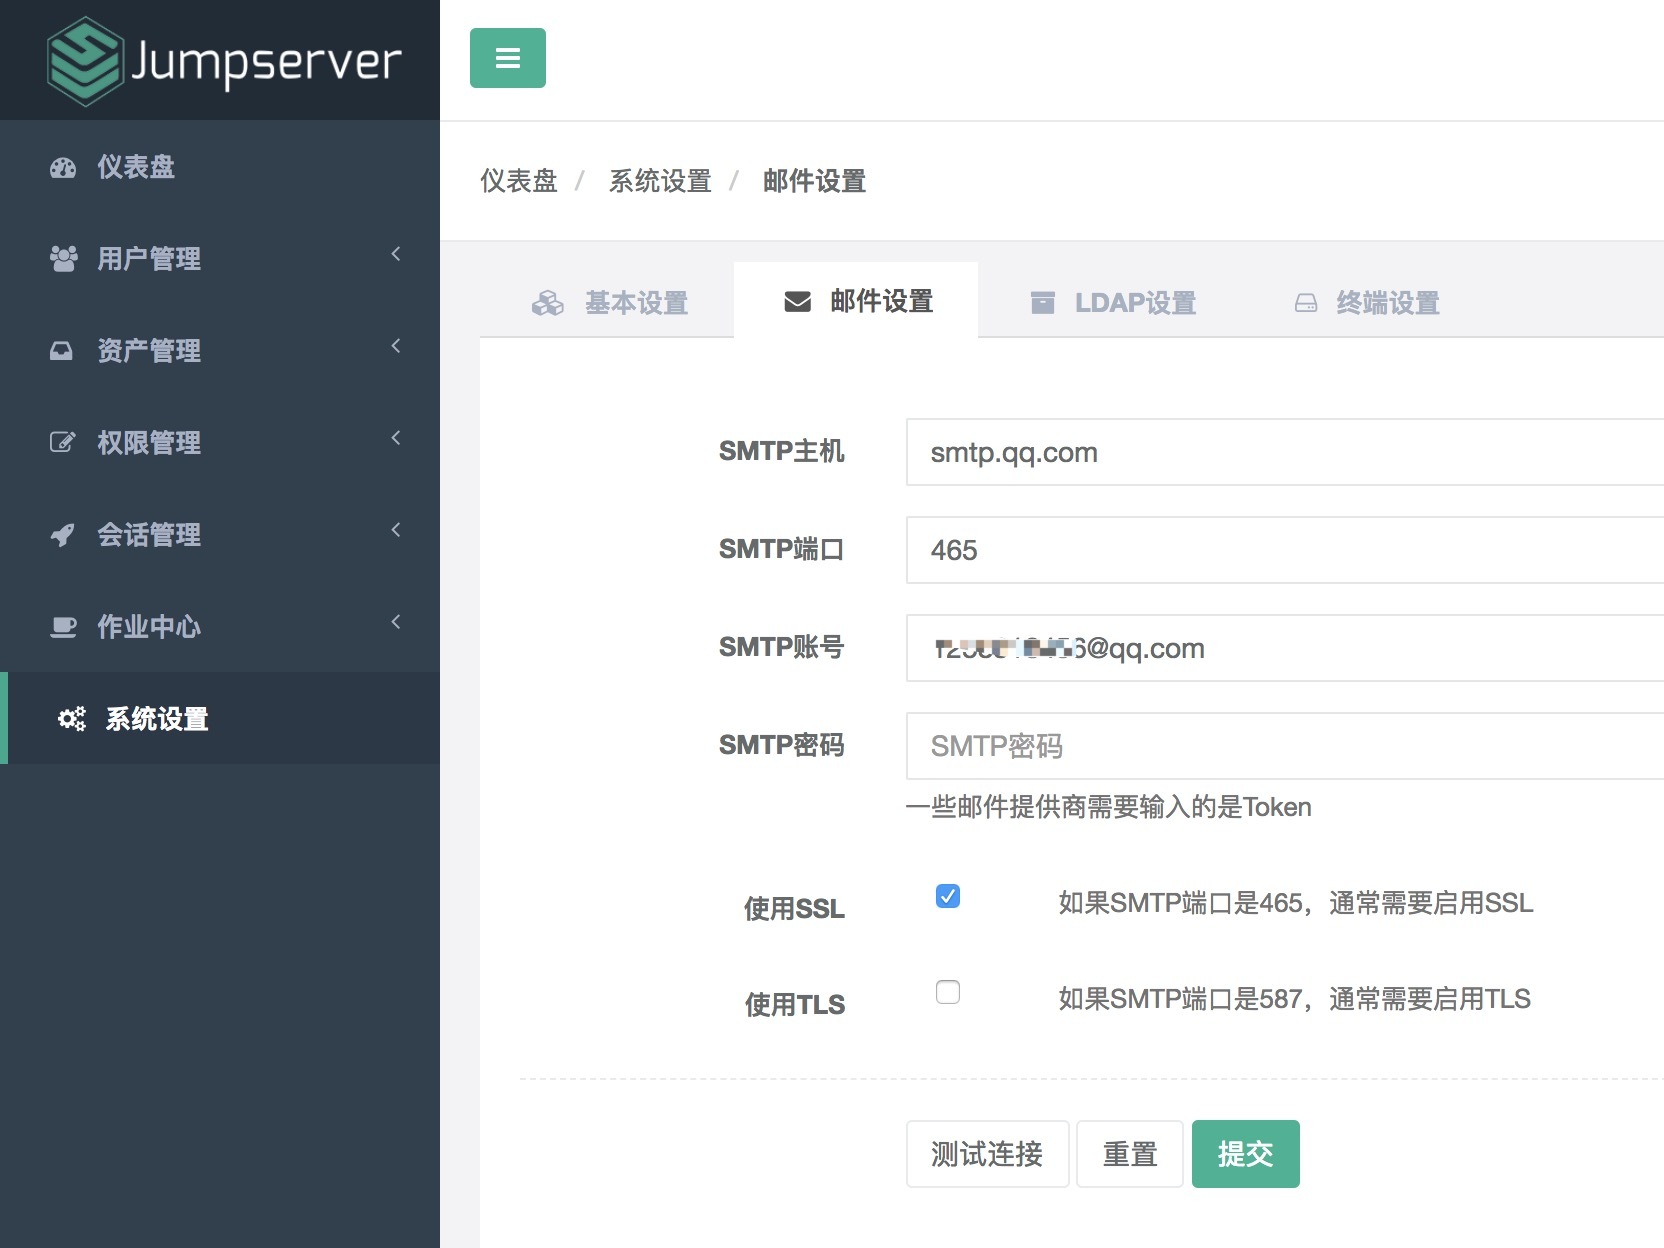The width and height of the screenshot is (1664, 1248).
Task: Expand the 作业中心 submenu arrow
Action: [x=396, y=622]
